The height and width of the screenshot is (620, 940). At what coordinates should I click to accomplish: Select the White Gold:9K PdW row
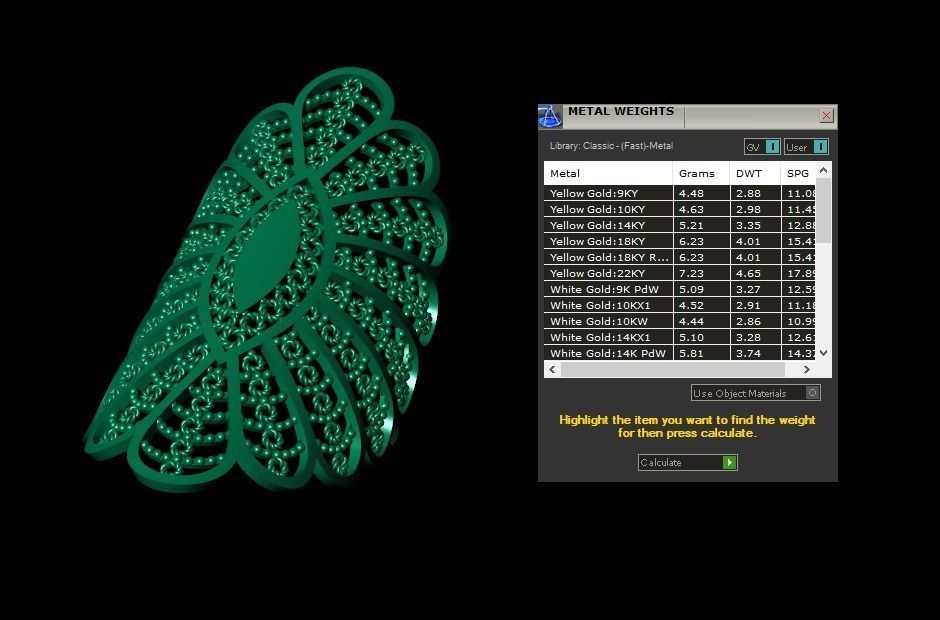(x=680, y=289)
